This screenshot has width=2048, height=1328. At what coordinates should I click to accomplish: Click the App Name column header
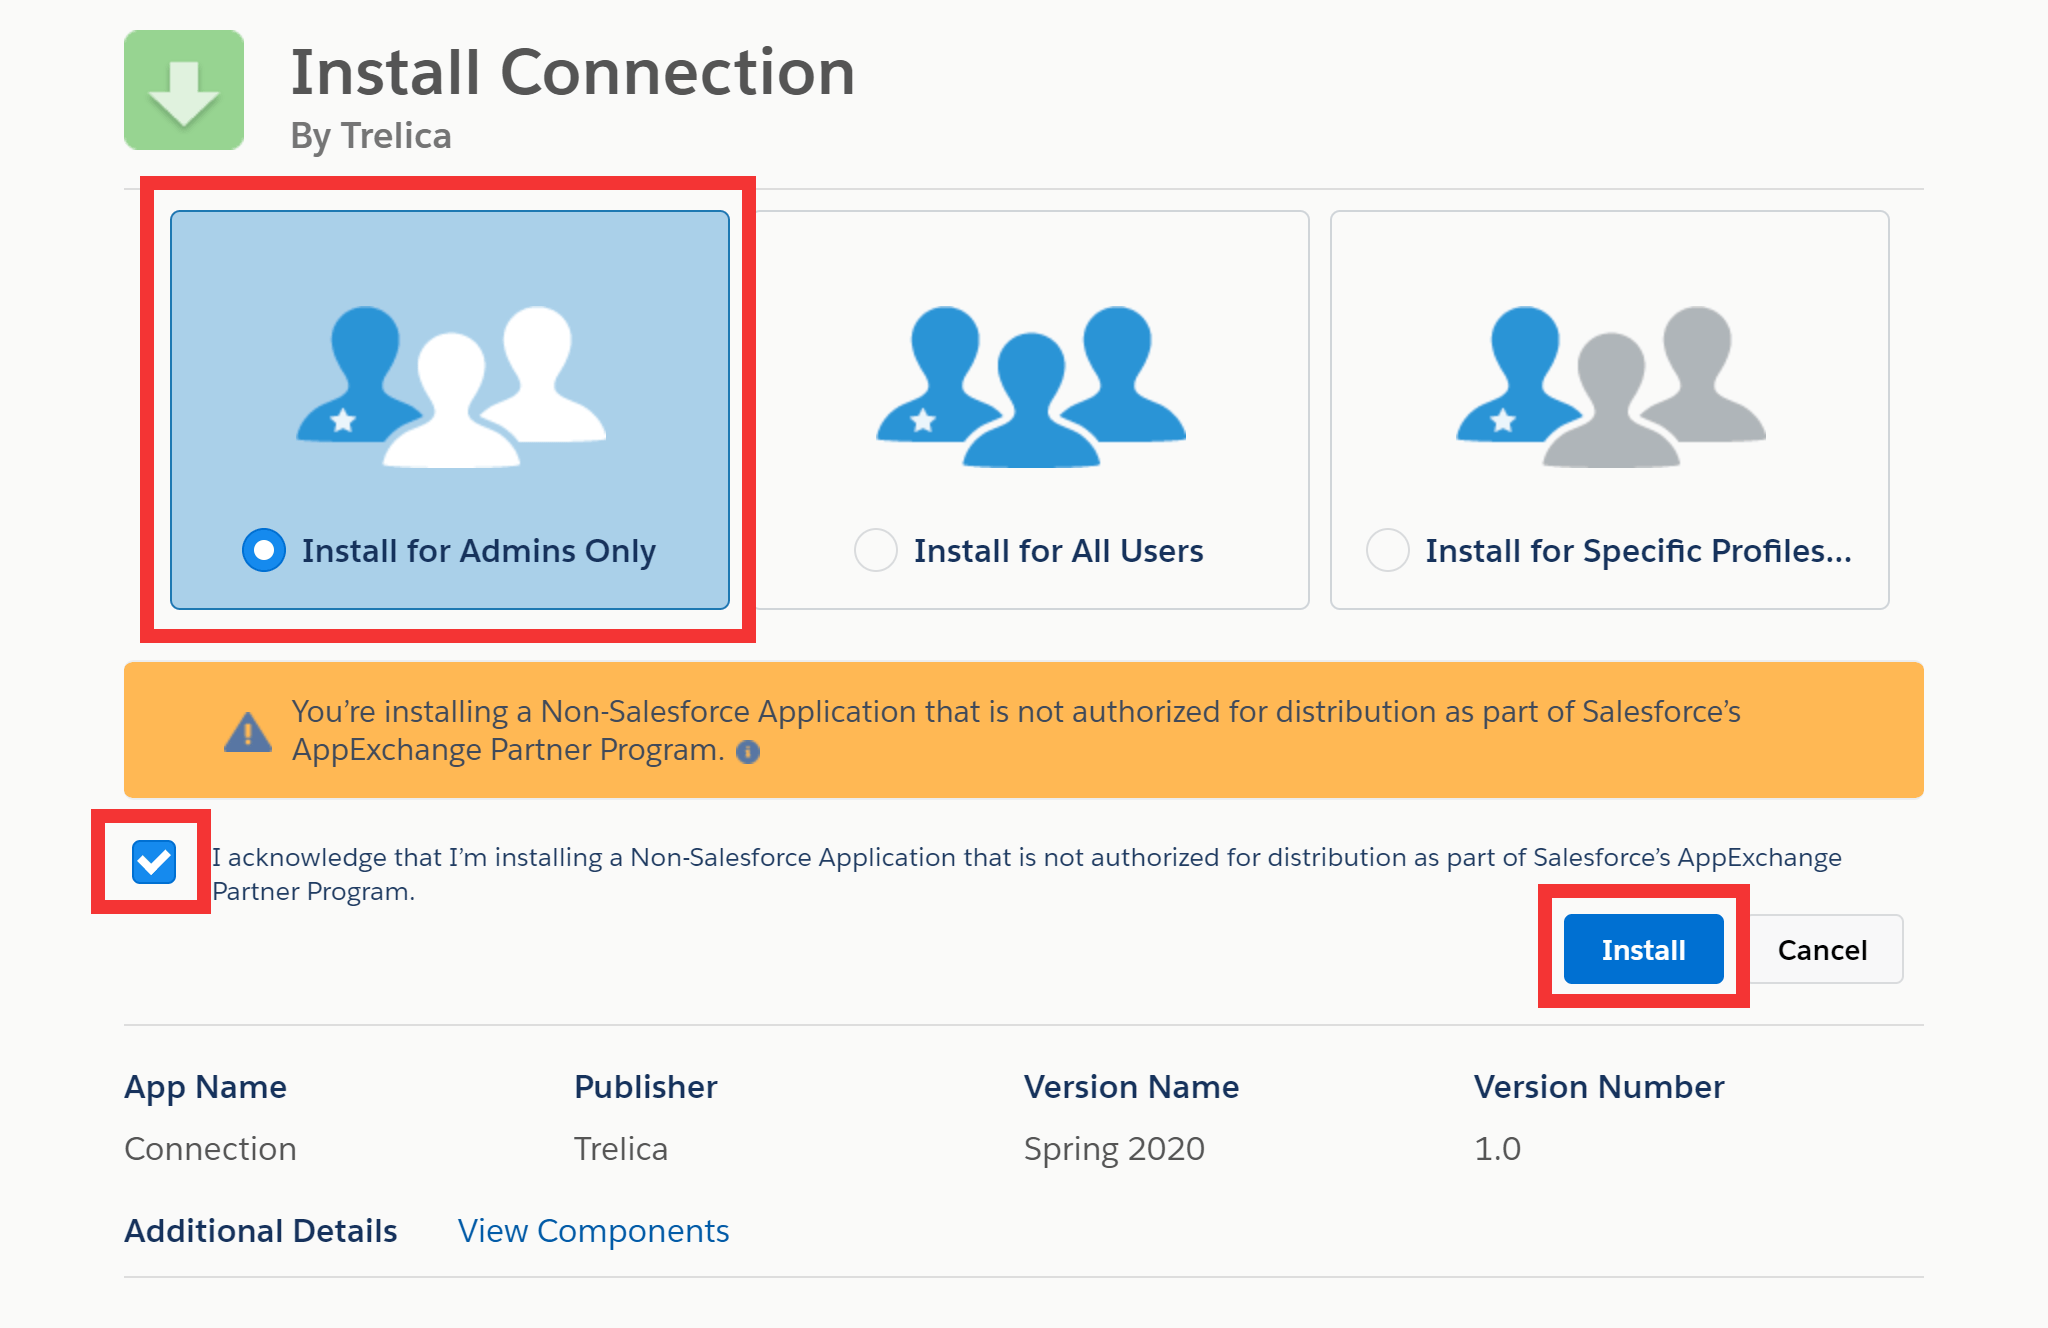pos(205,1087)
